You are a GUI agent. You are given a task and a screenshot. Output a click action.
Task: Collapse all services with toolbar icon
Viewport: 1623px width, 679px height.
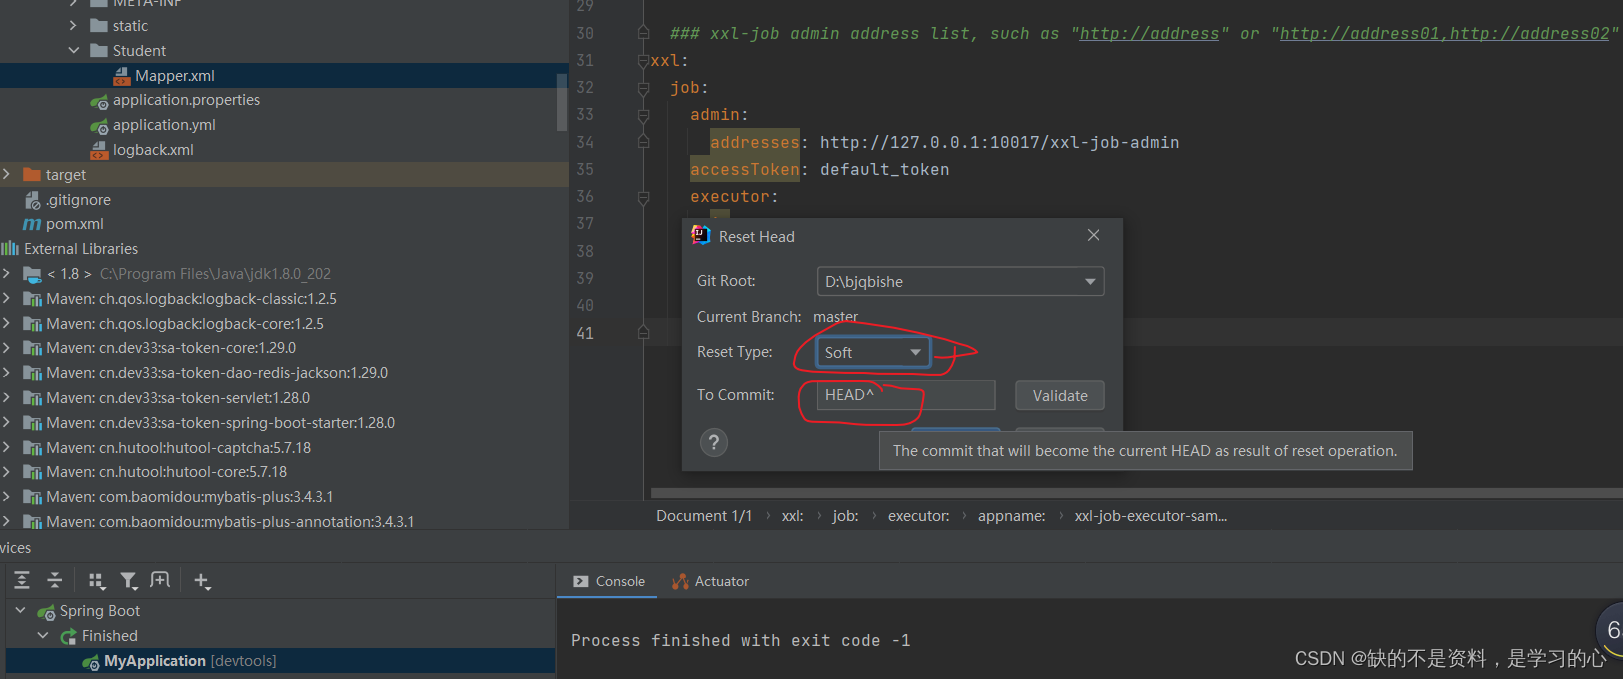point(55,580)
